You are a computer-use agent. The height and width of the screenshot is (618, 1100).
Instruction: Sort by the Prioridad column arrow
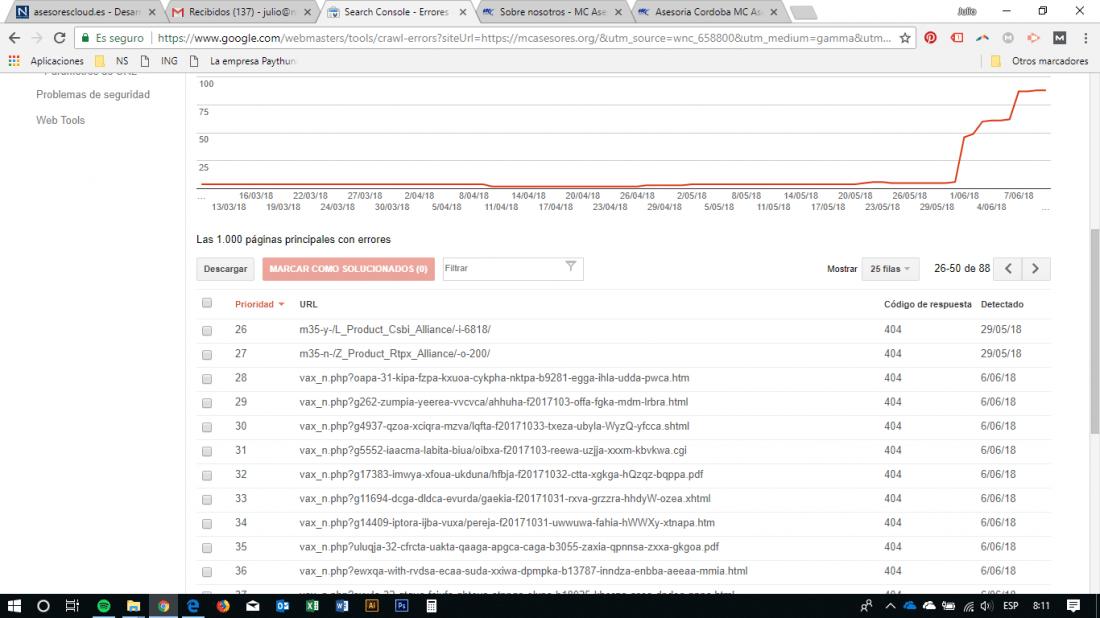[x=281, y=304]
